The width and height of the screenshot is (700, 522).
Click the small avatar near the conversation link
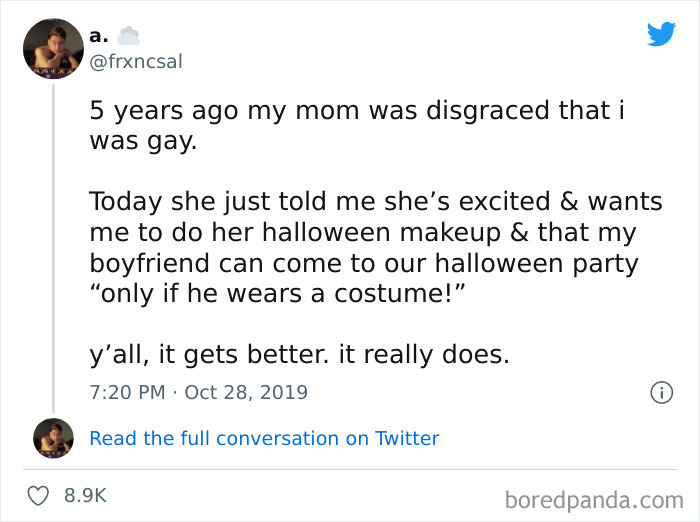click(x=52, y=438)
